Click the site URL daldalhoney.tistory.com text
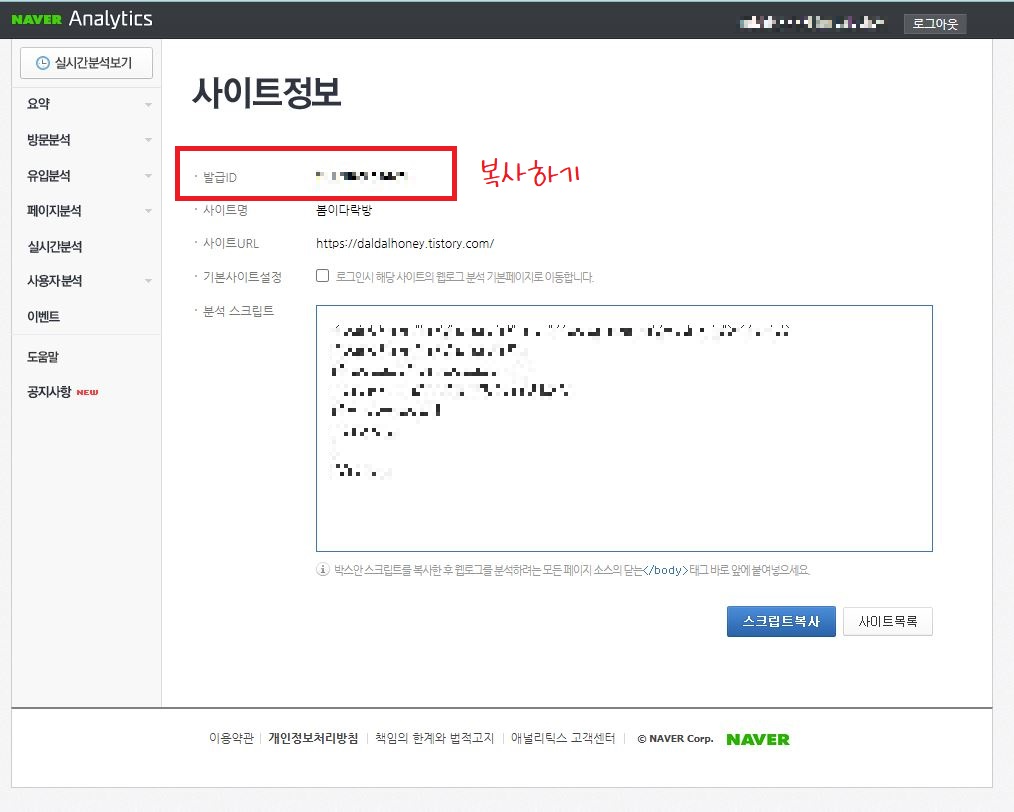Image resolution: width=1014 pixels, height=812 pixels. [405, 244]
